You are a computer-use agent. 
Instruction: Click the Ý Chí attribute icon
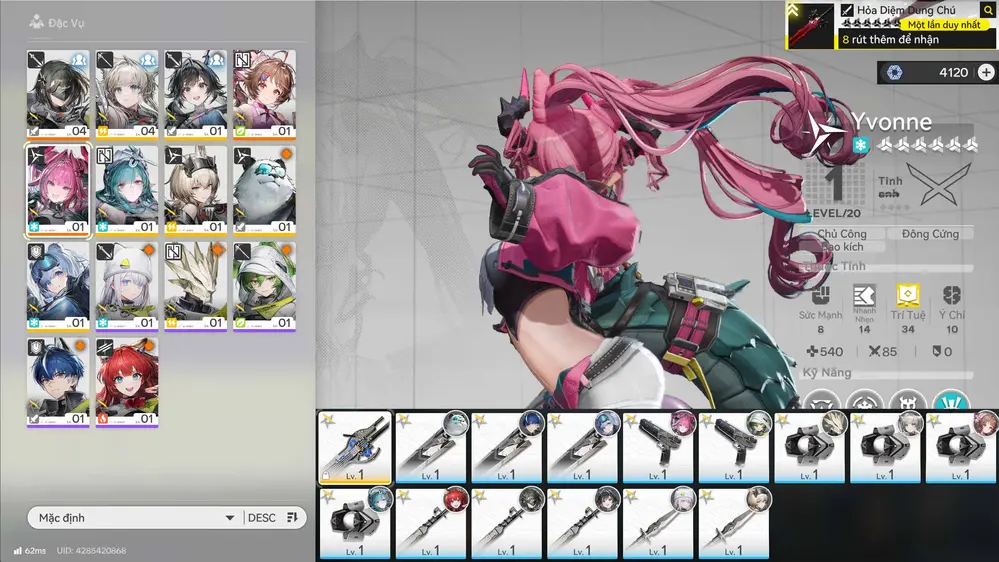pos(952,295)
